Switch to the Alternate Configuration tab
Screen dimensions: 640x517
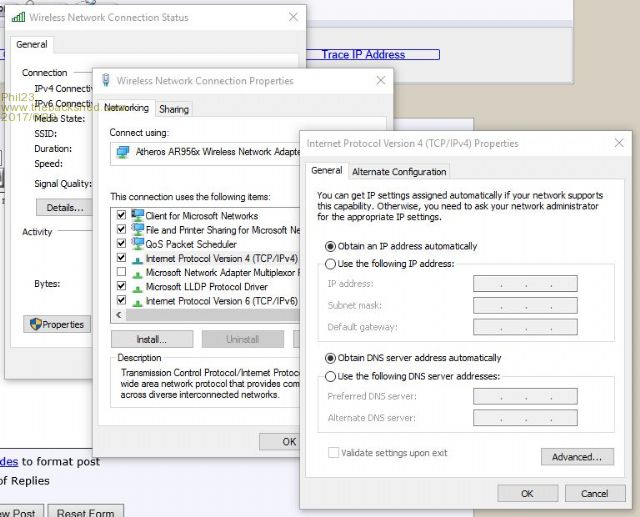(x=399, y=172)
